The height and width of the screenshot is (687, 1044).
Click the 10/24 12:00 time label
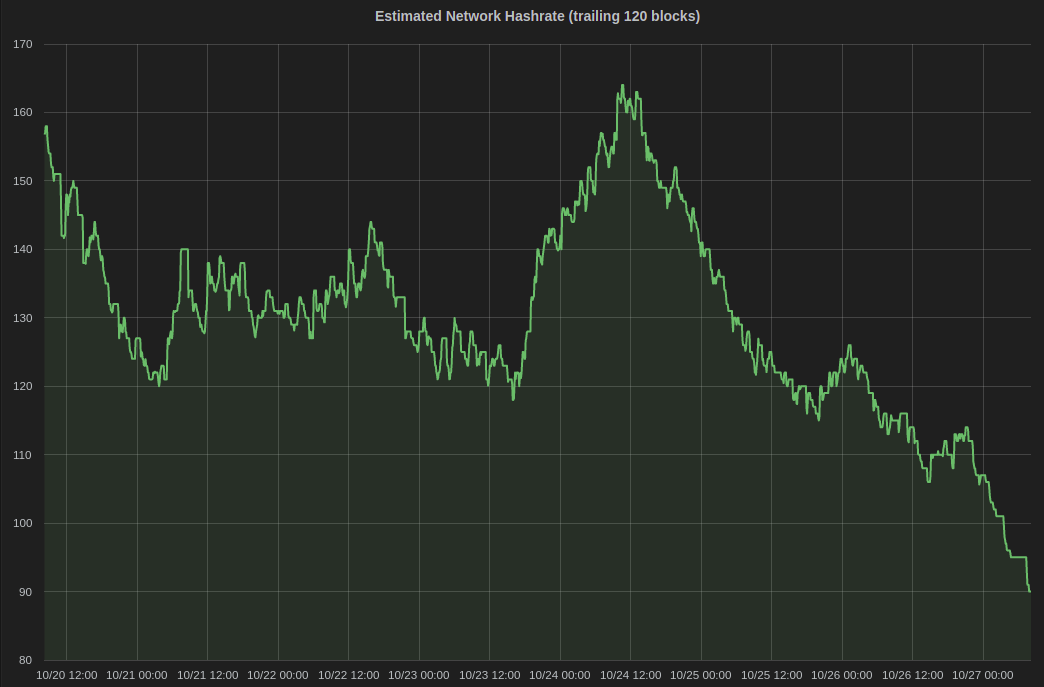[x=631, y=675]
